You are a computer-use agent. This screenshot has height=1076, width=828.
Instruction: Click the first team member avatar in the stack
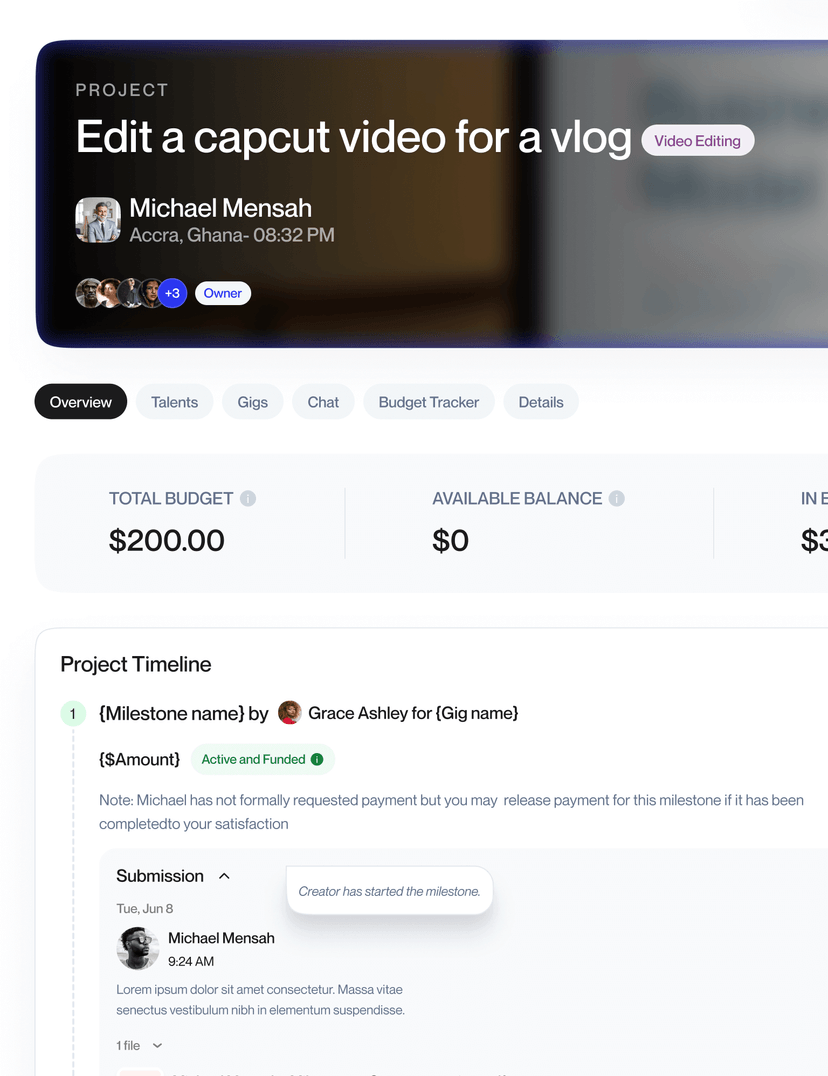(88, 293)
